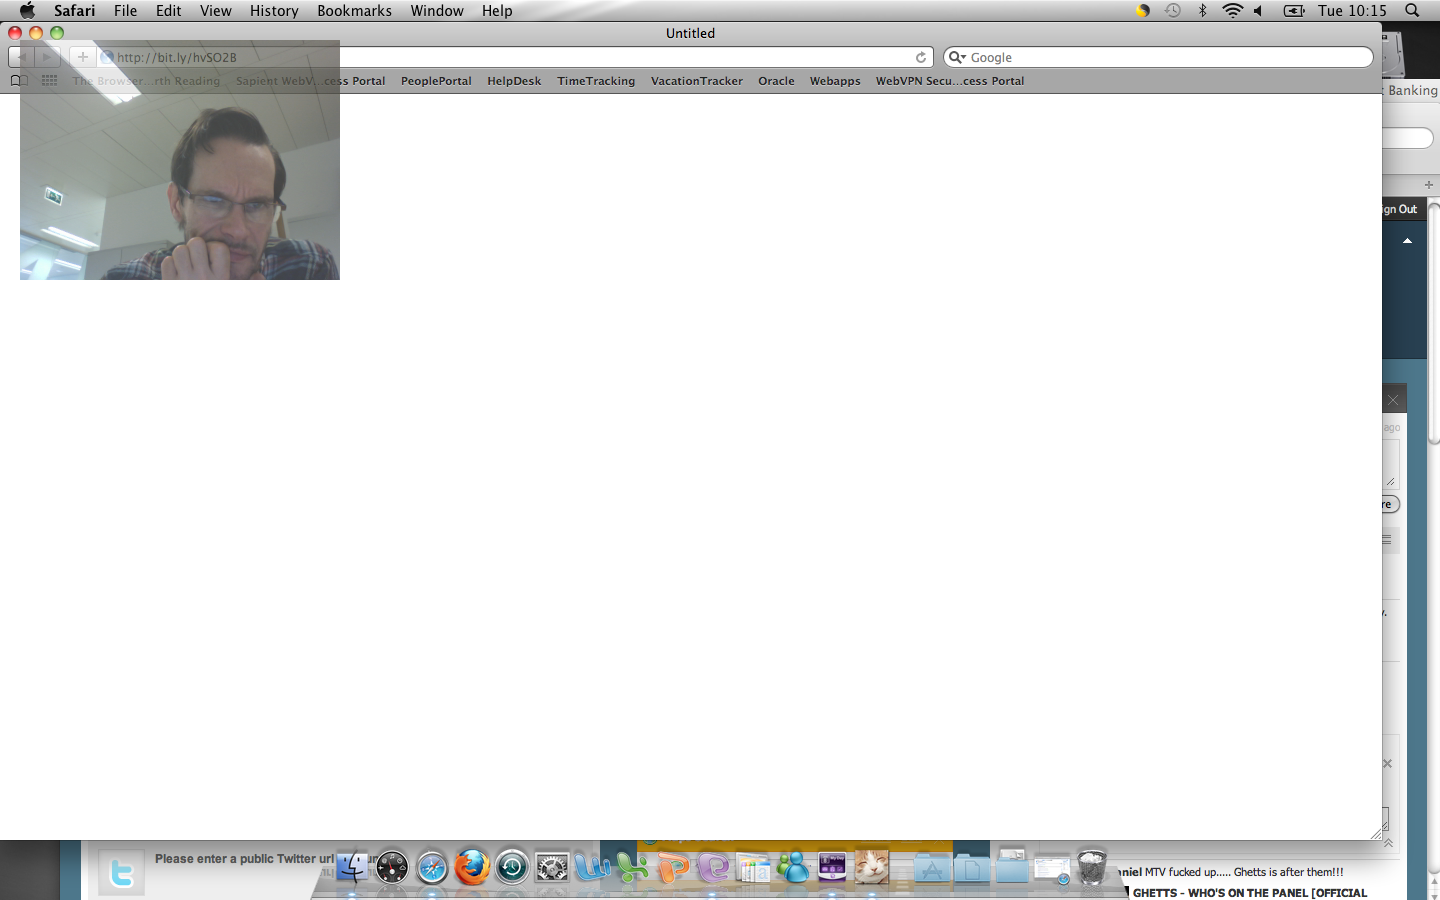1440x900 pixels.
Task: Open System Preferences gear in the Dock
Action: 552,867
